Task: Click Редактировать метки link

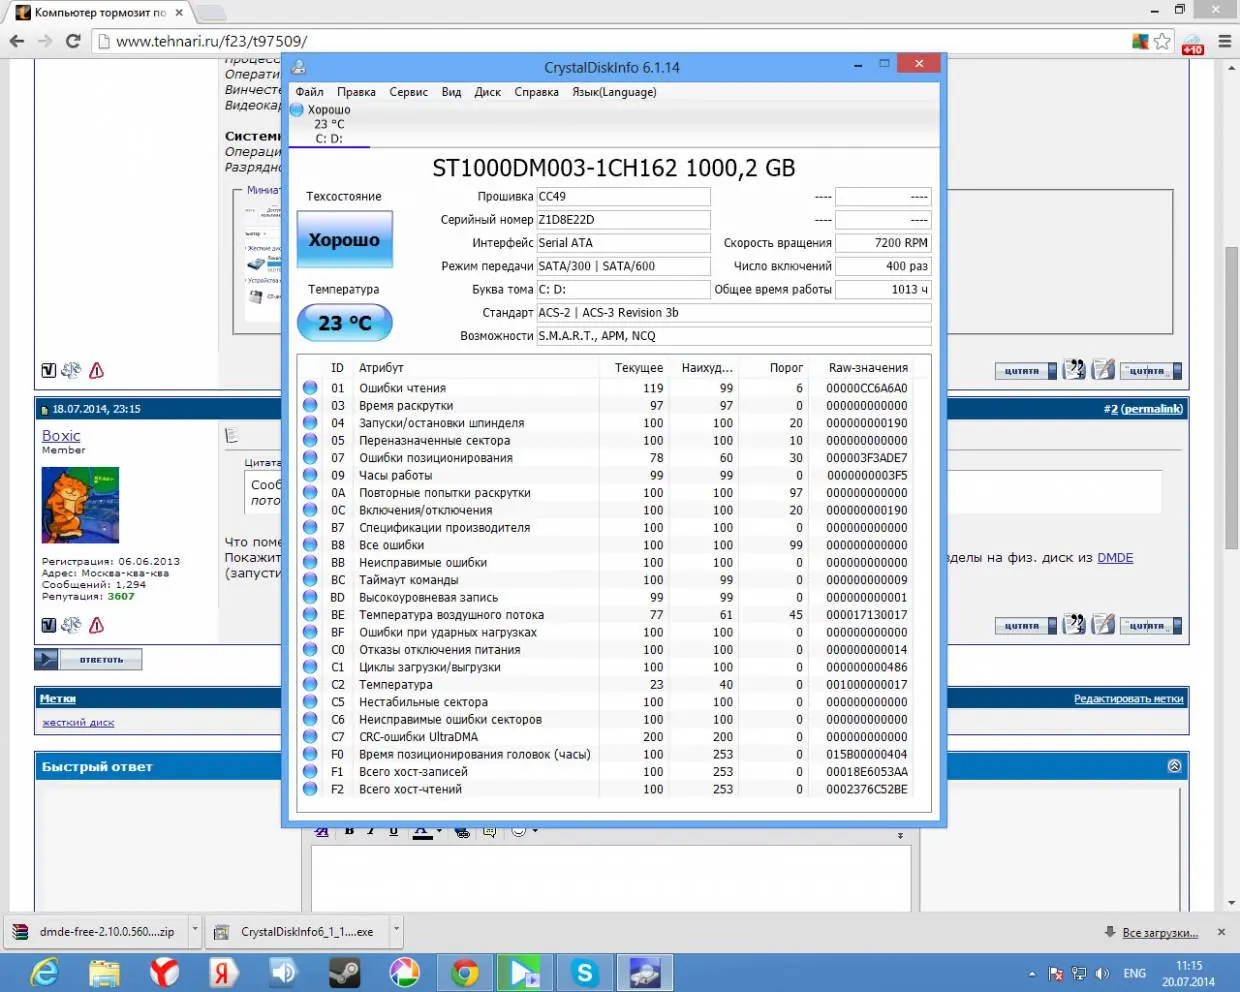Action: click(1128, 699)
